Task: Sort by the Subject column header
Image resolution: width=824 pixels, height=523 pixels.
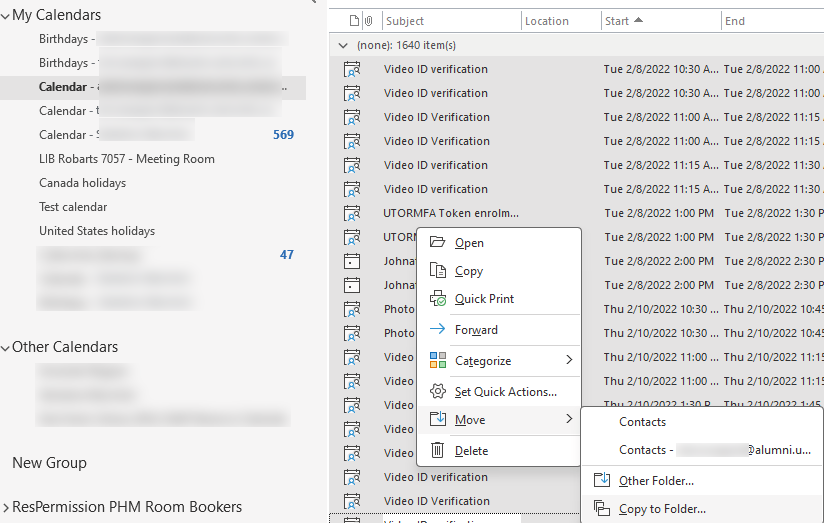Action: (405, 21)
